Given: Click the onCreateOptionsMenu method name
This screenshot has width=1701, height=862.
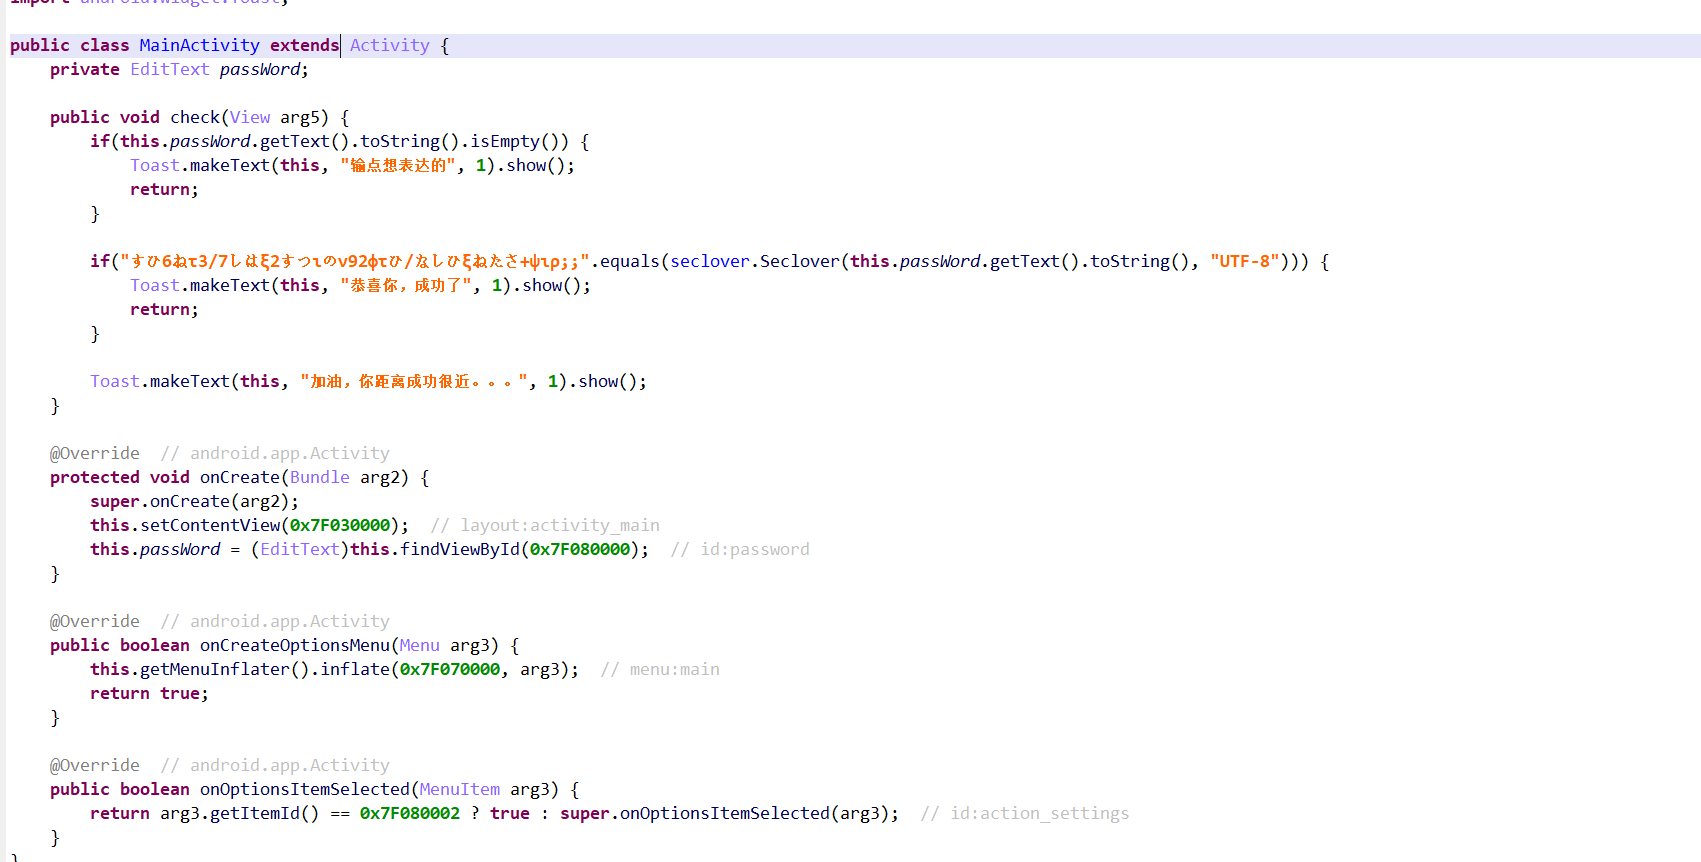Looking at the screenshot, I should click(294, 646).
